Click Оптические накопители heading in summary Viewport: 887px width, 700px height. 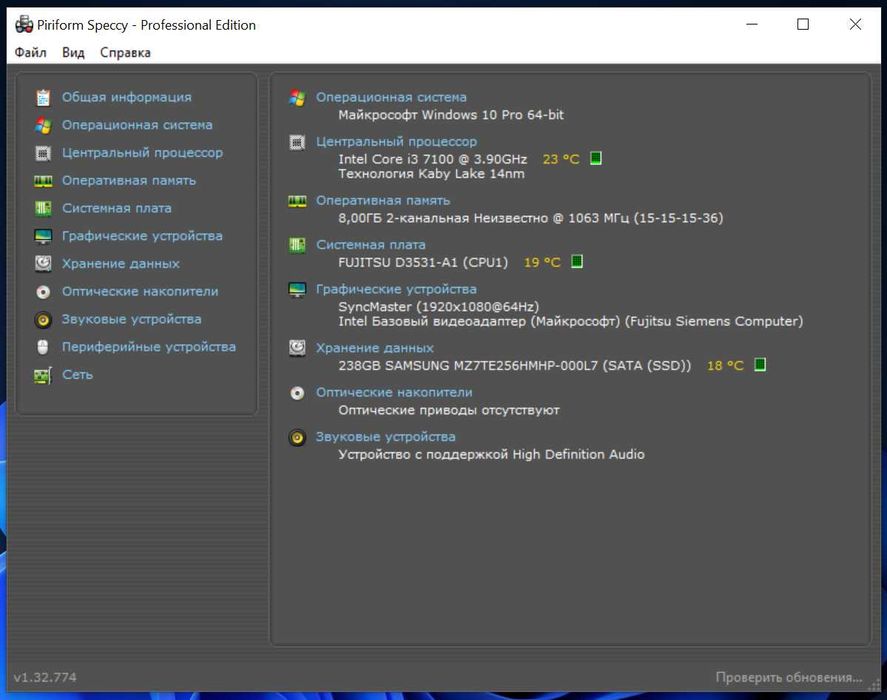click(394, 393)
